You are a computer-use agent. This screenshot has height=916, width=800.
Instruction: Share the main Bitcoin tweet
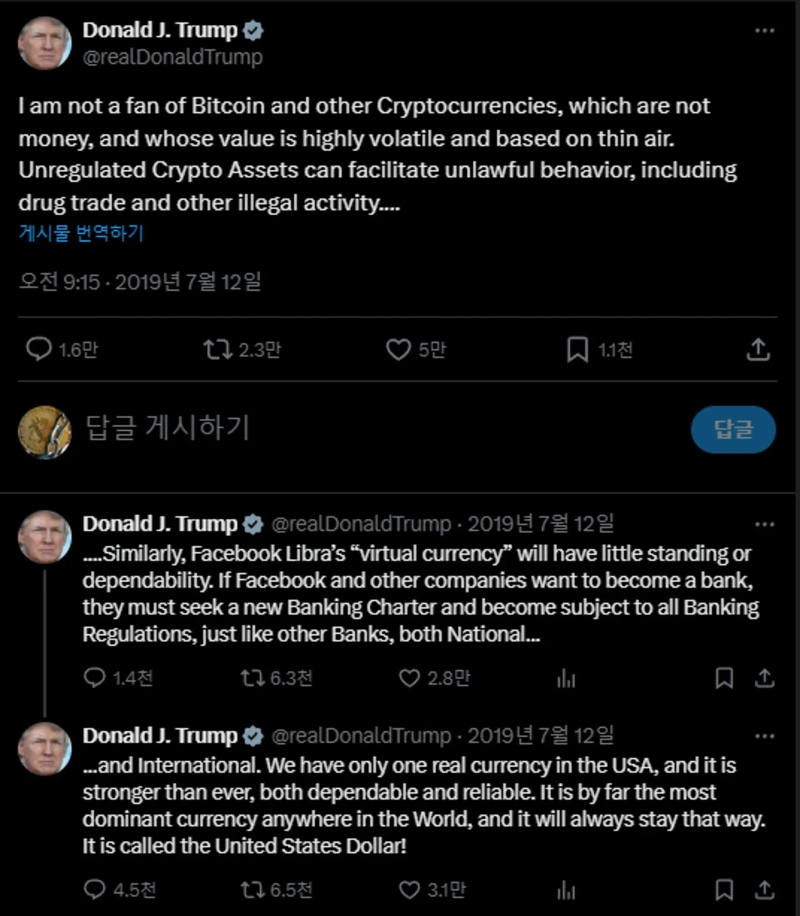point(758,349)
